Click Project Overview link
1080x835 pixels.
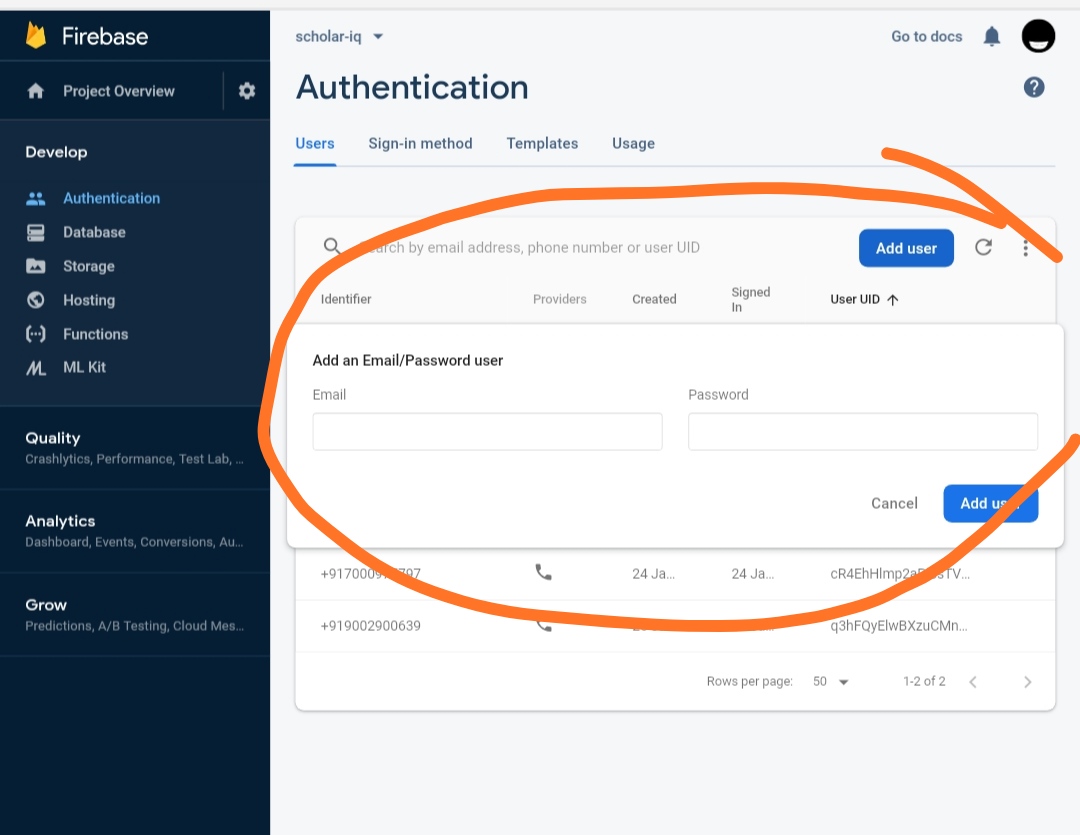(118, 91)
